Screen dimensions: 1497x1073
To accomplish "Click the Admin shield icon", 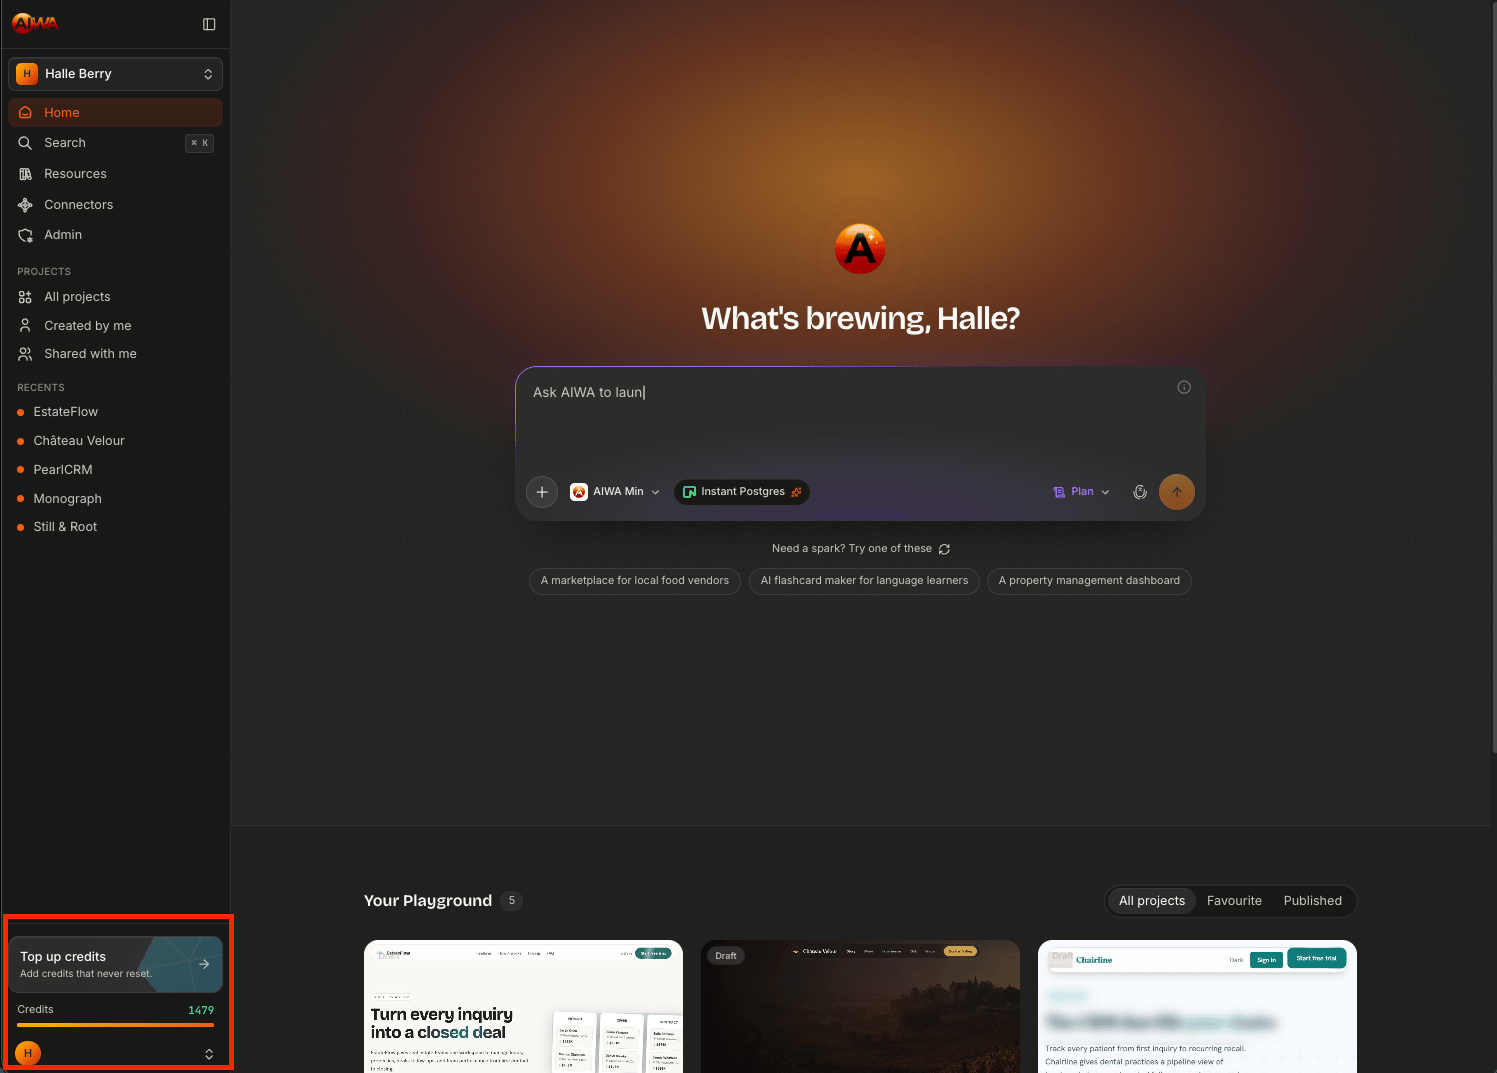I will [25, 235].
